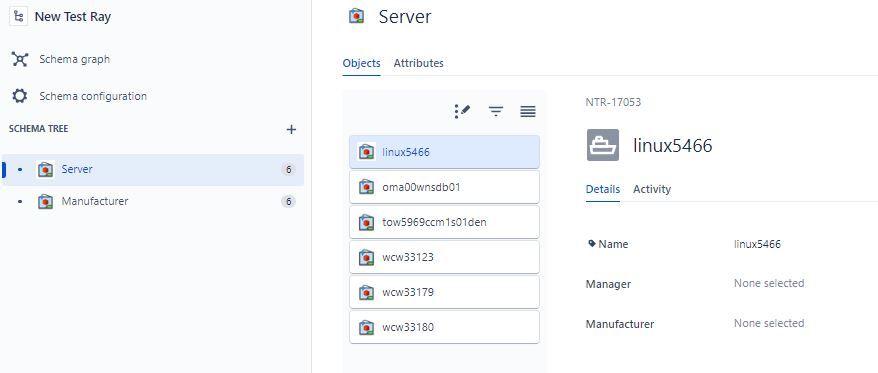Open bulk edit icon above the object list
878x373 pixels.
462,111
